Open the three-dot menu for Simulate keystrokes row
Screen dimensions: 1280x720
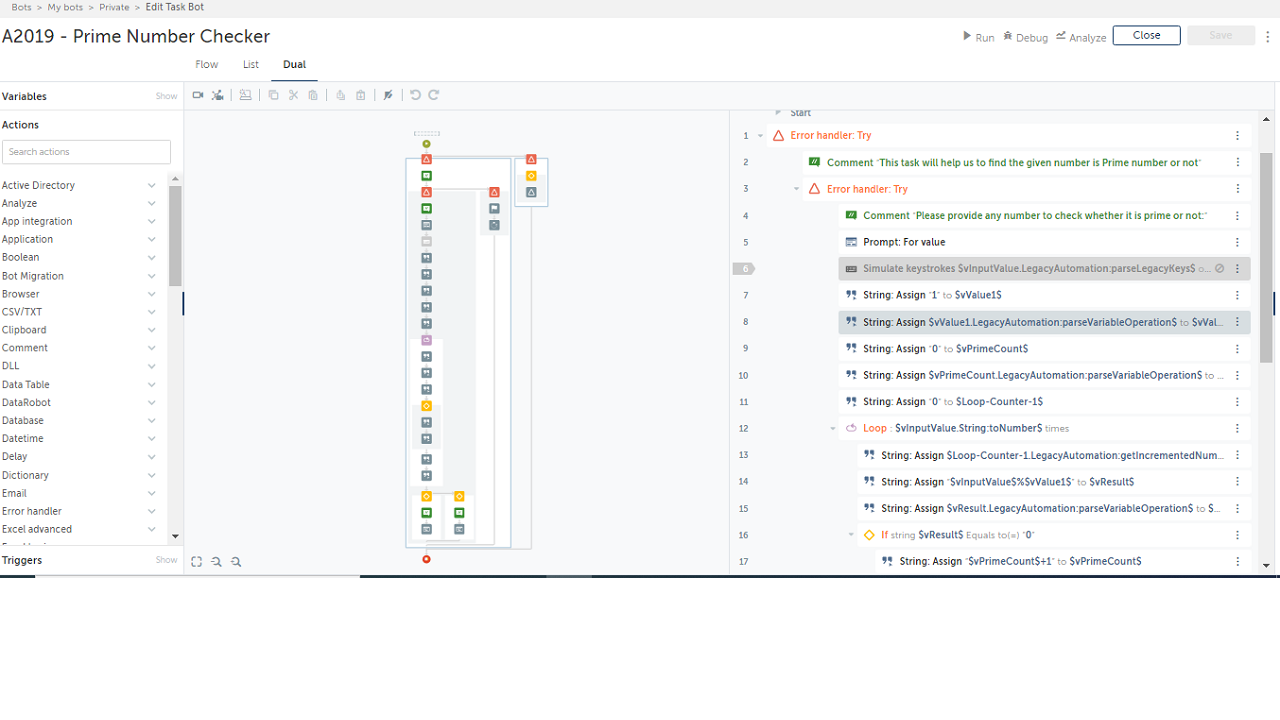[x=1237, y=269]
